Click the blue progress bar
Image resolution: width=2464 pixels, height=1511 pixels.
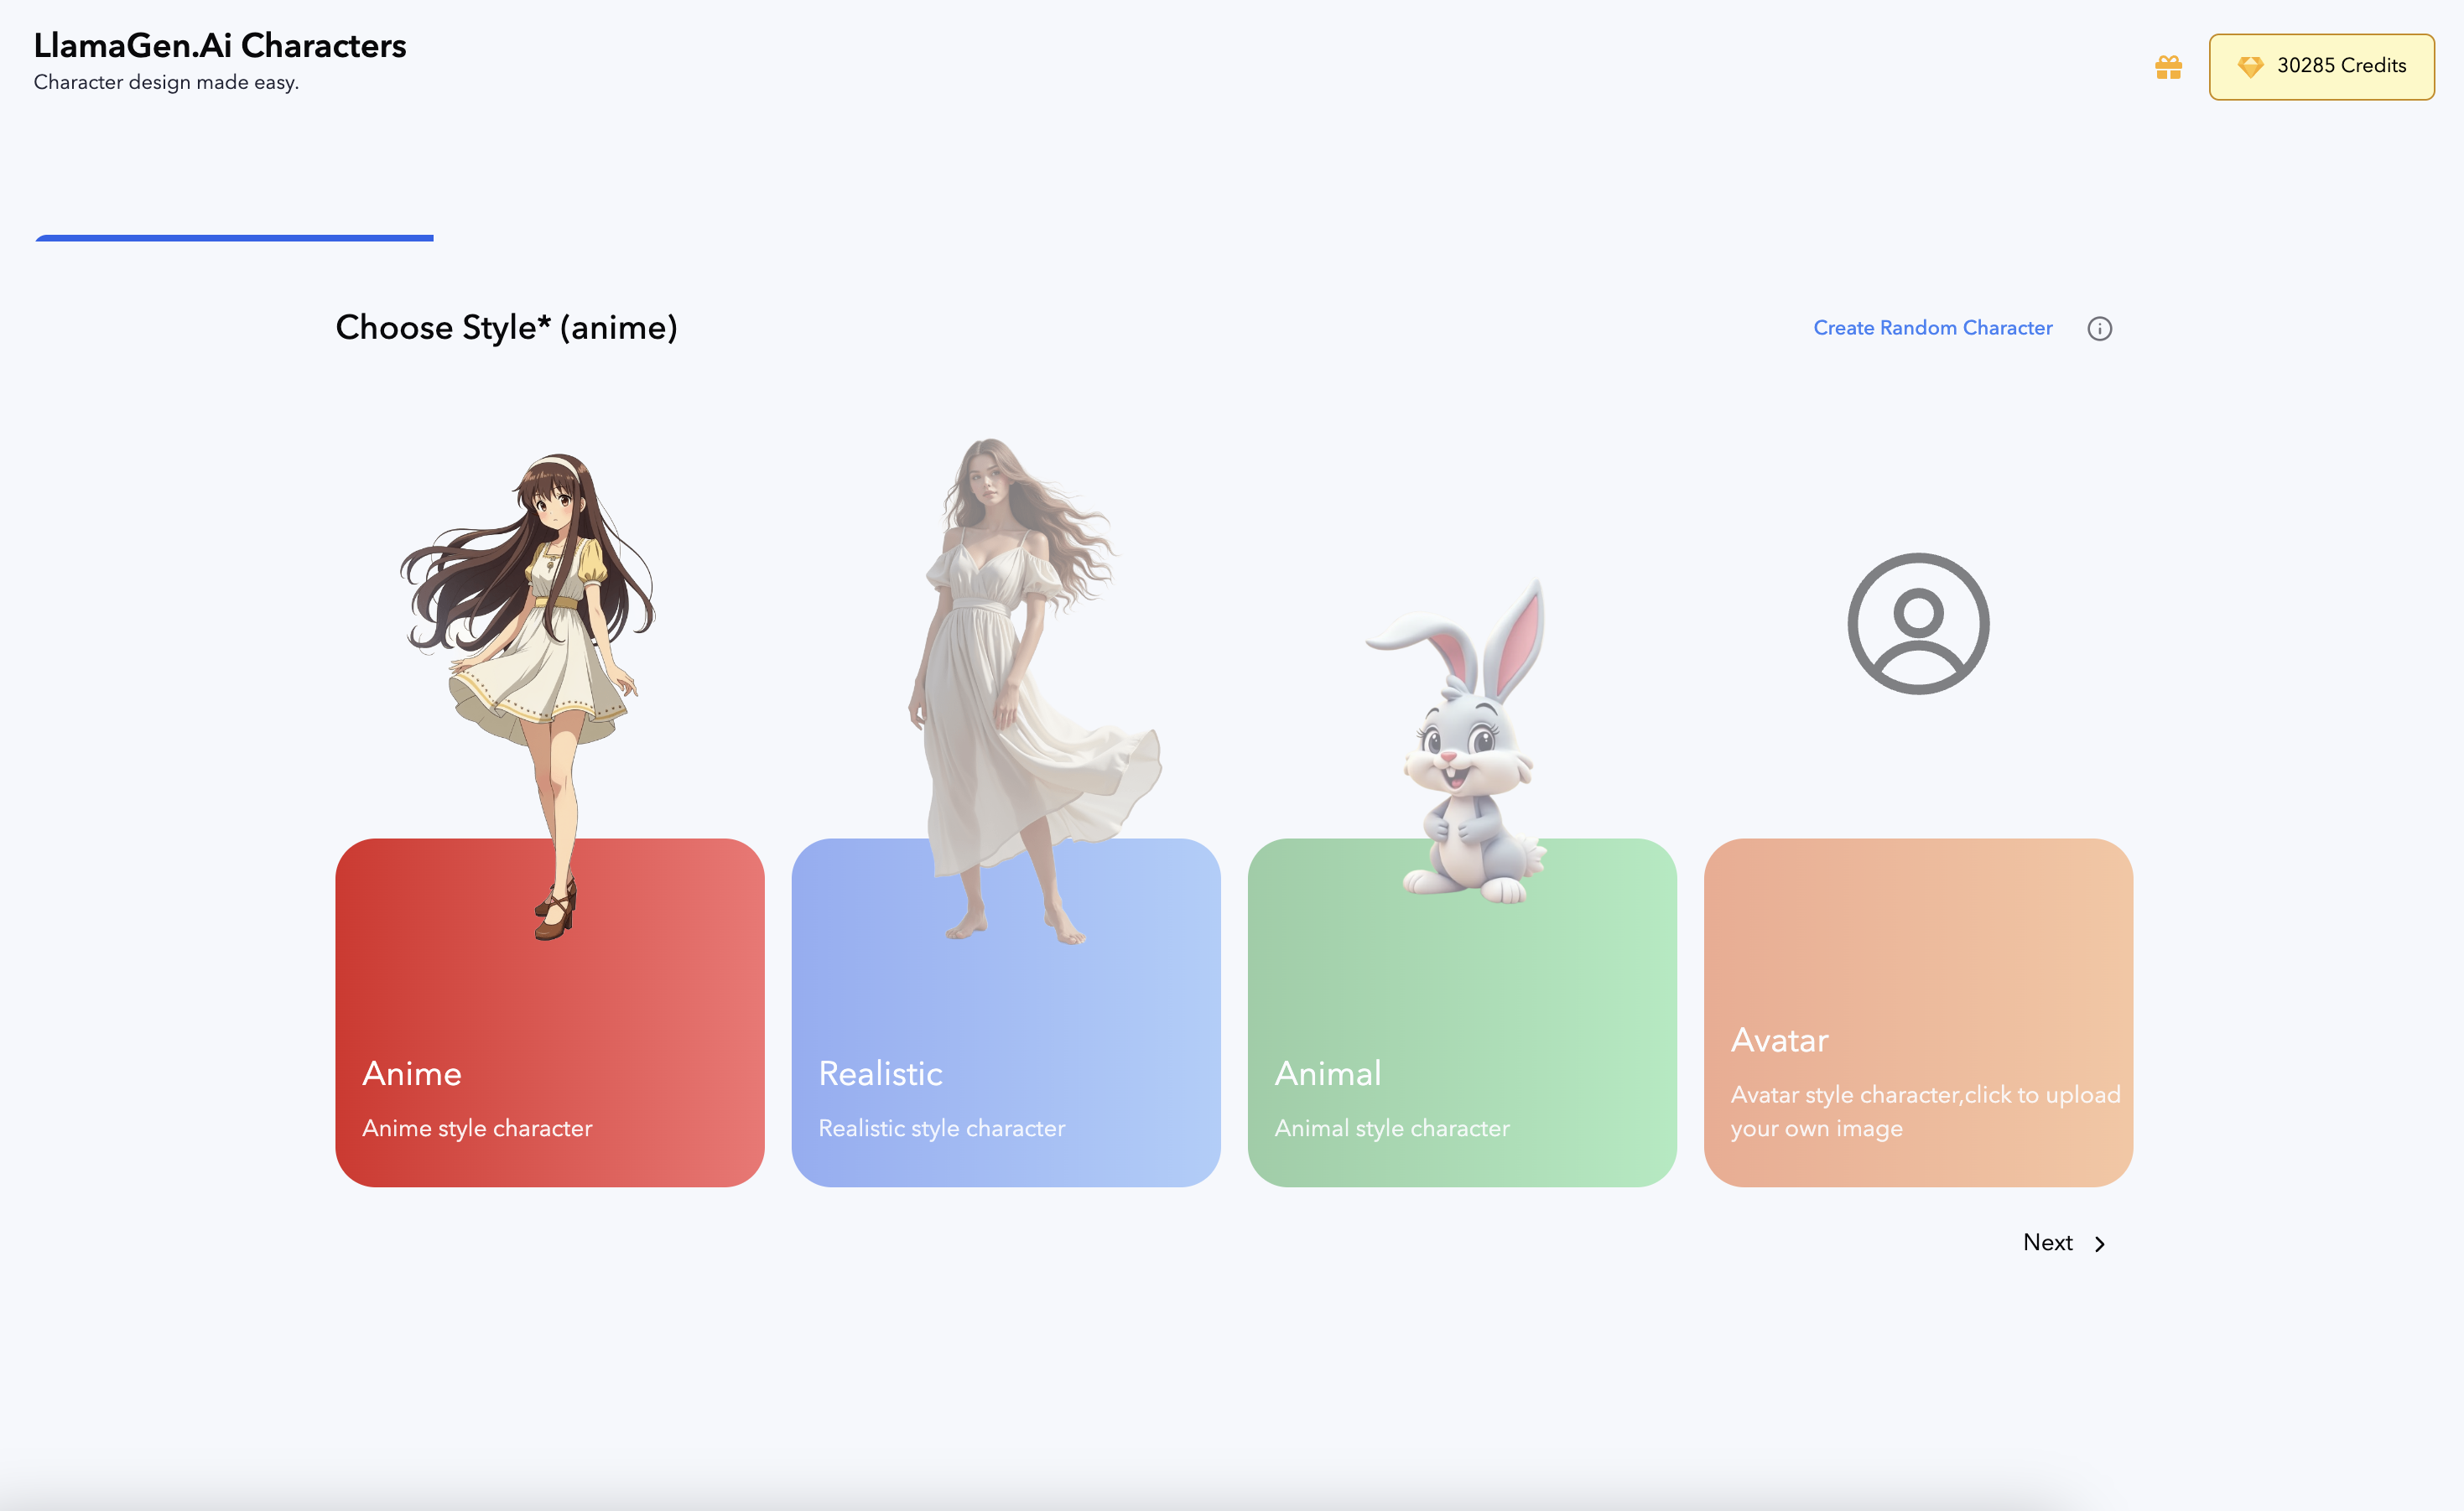pyautogui.click(x=234, y=238)
